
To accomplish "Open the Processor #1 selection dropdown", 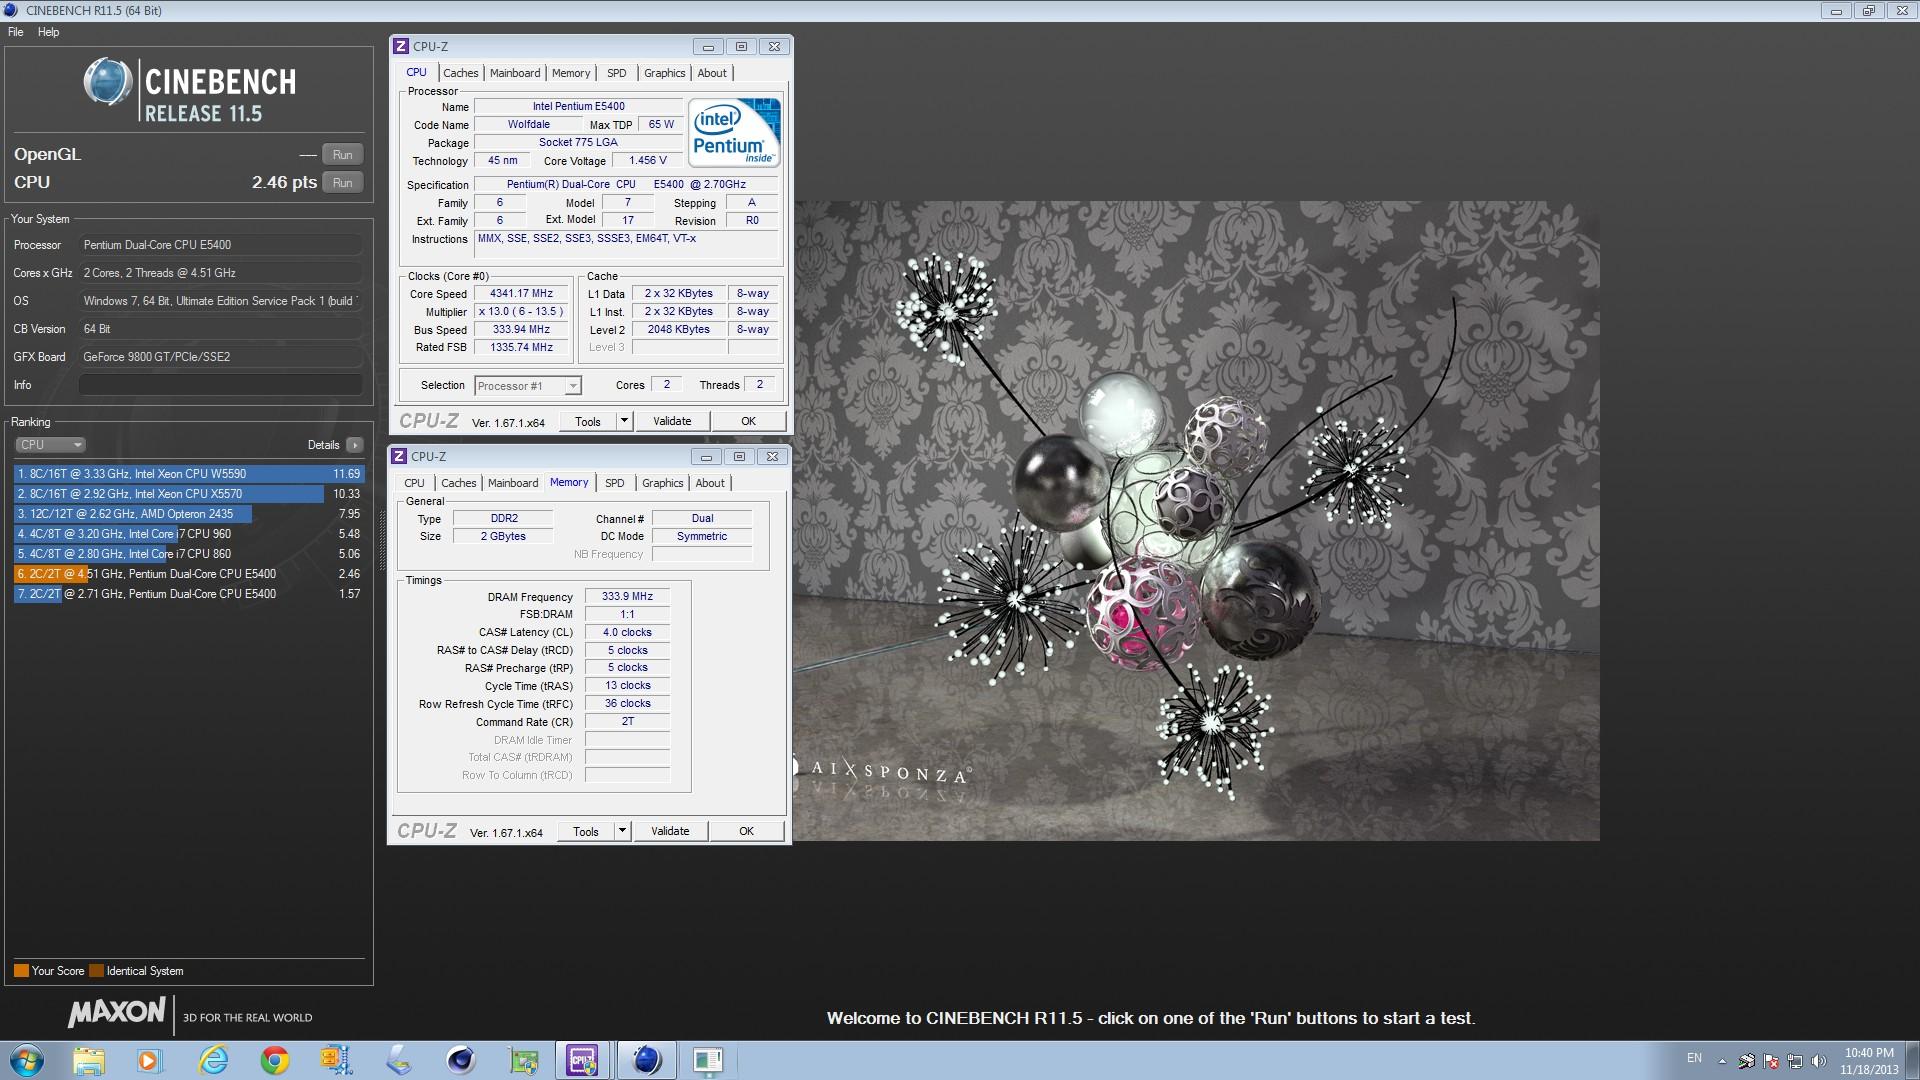I will pyautogui.click(x=528, y=386).
